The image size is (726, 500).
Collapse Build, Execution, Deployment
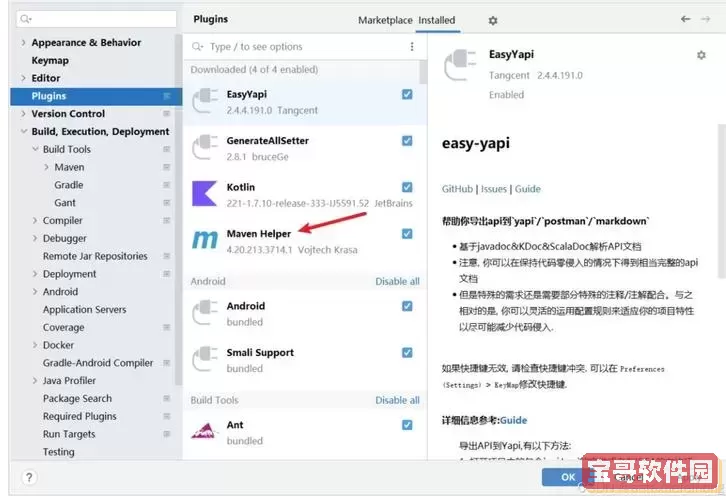24,131
